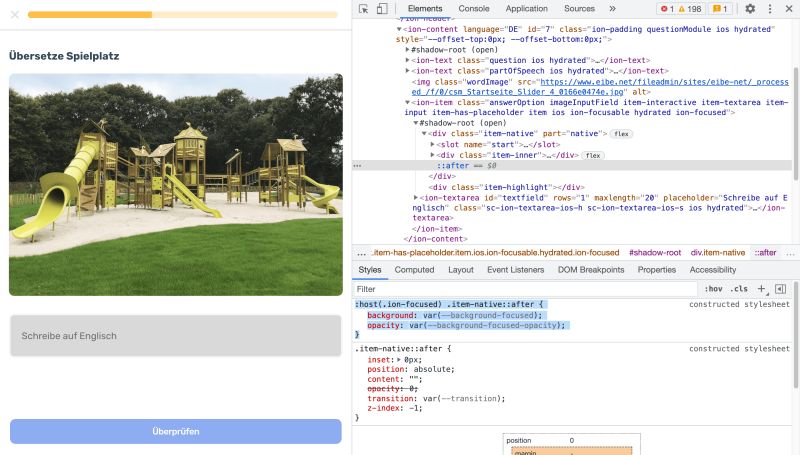Click the styles Filter input
Screen dimensions: 800x455
click(526, 289)
